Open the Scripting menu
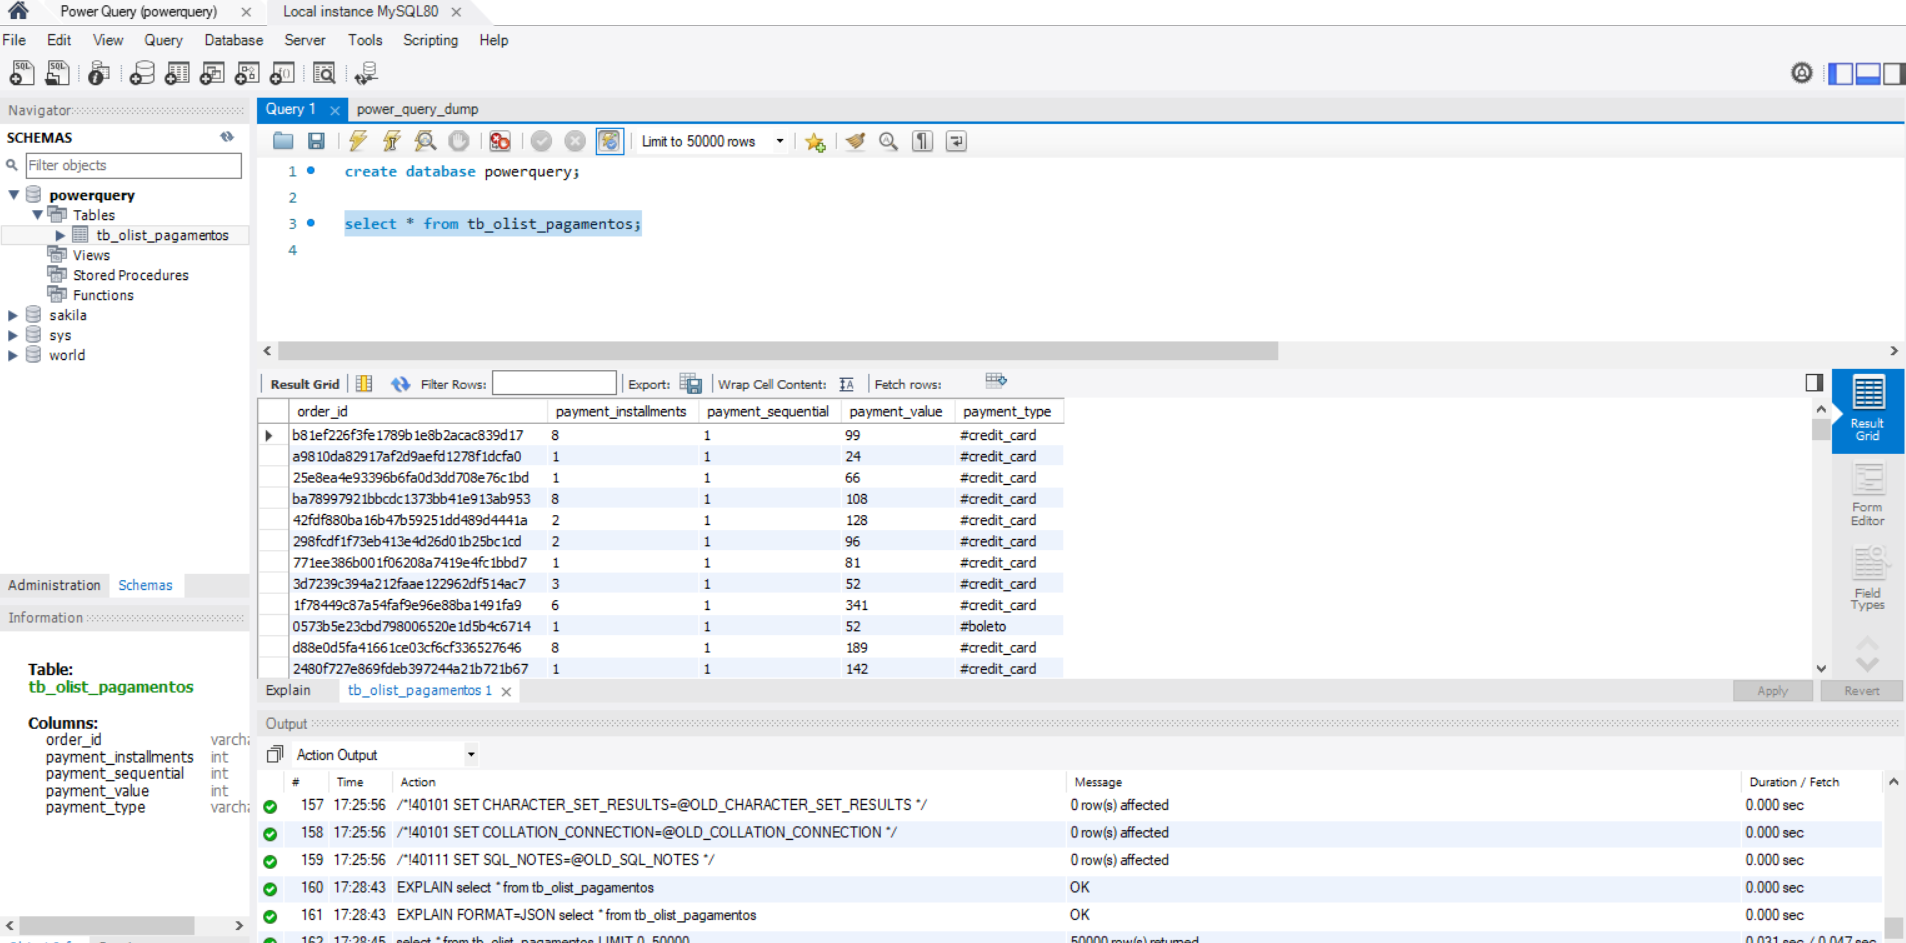1906x943 pixels. 430,40
